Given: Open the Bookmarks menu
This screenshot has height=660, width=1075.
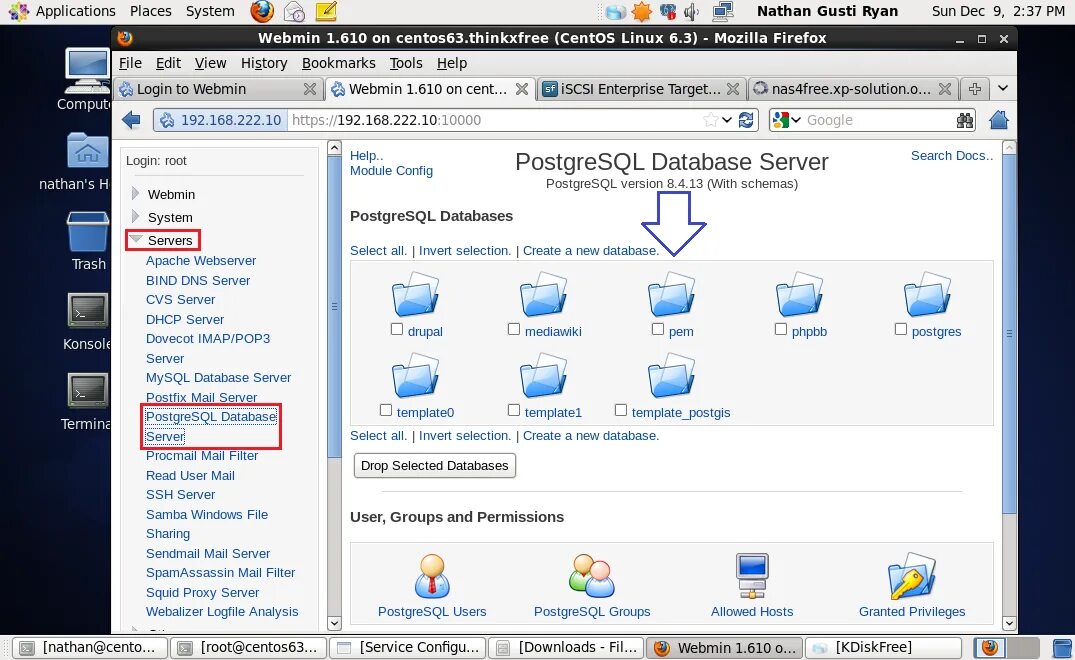Looking at the screenshot, I should tap(339, 63).
